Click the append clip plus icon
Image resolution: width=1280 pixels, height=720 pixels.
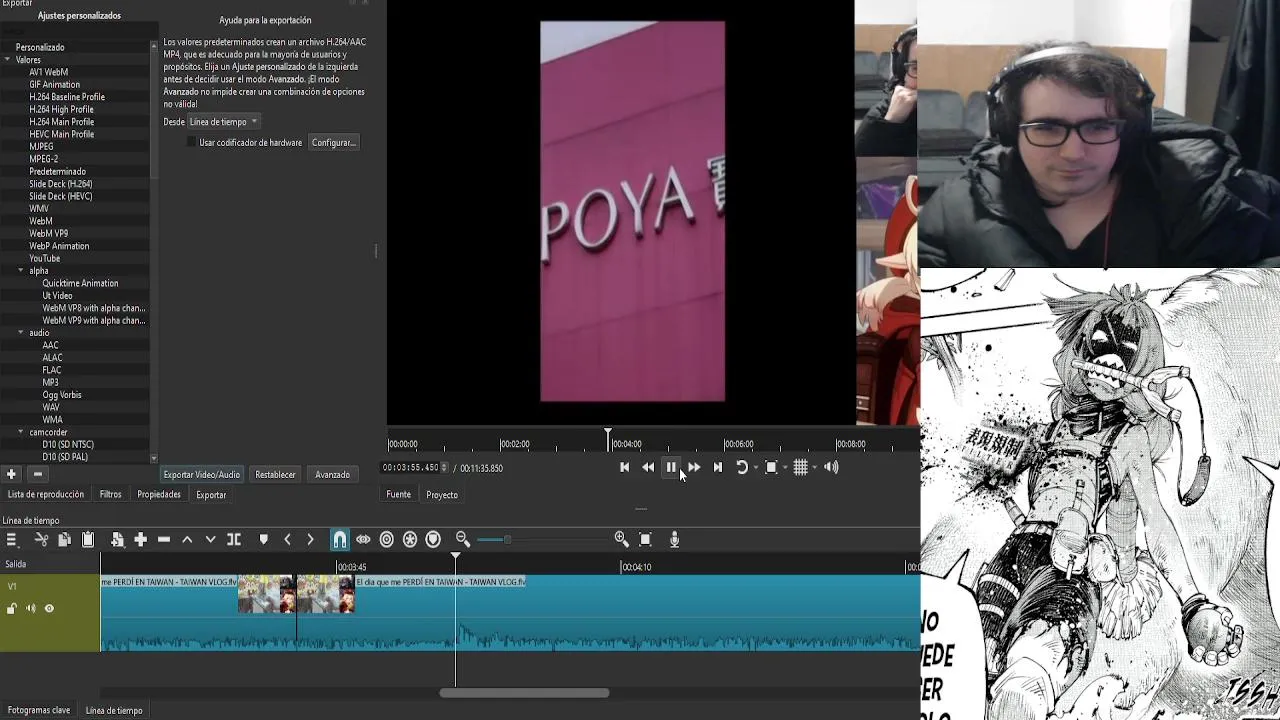pos(141,540)
